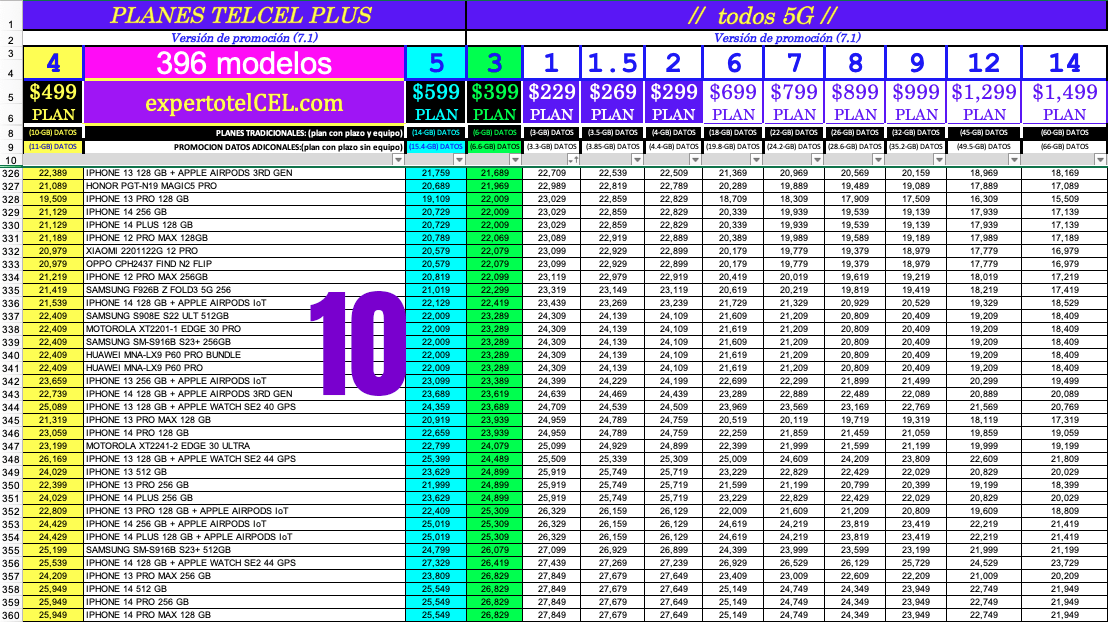This screenshot has width=1108, height=622.
Task: Select the 'MOTOROLA XT2201-1 EDGE 30 PRO' cell
Action: tap(244, 329)
